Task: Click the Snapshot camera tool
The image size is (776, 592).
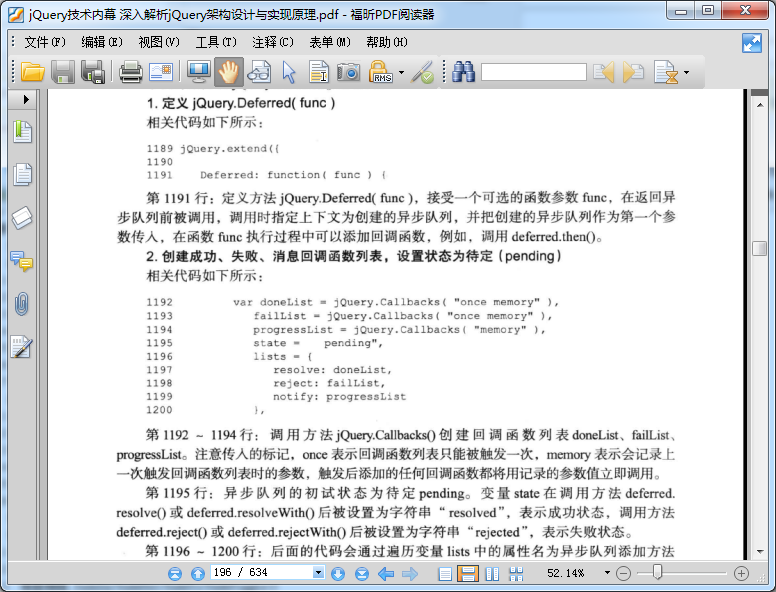Action: pos(348,72)
